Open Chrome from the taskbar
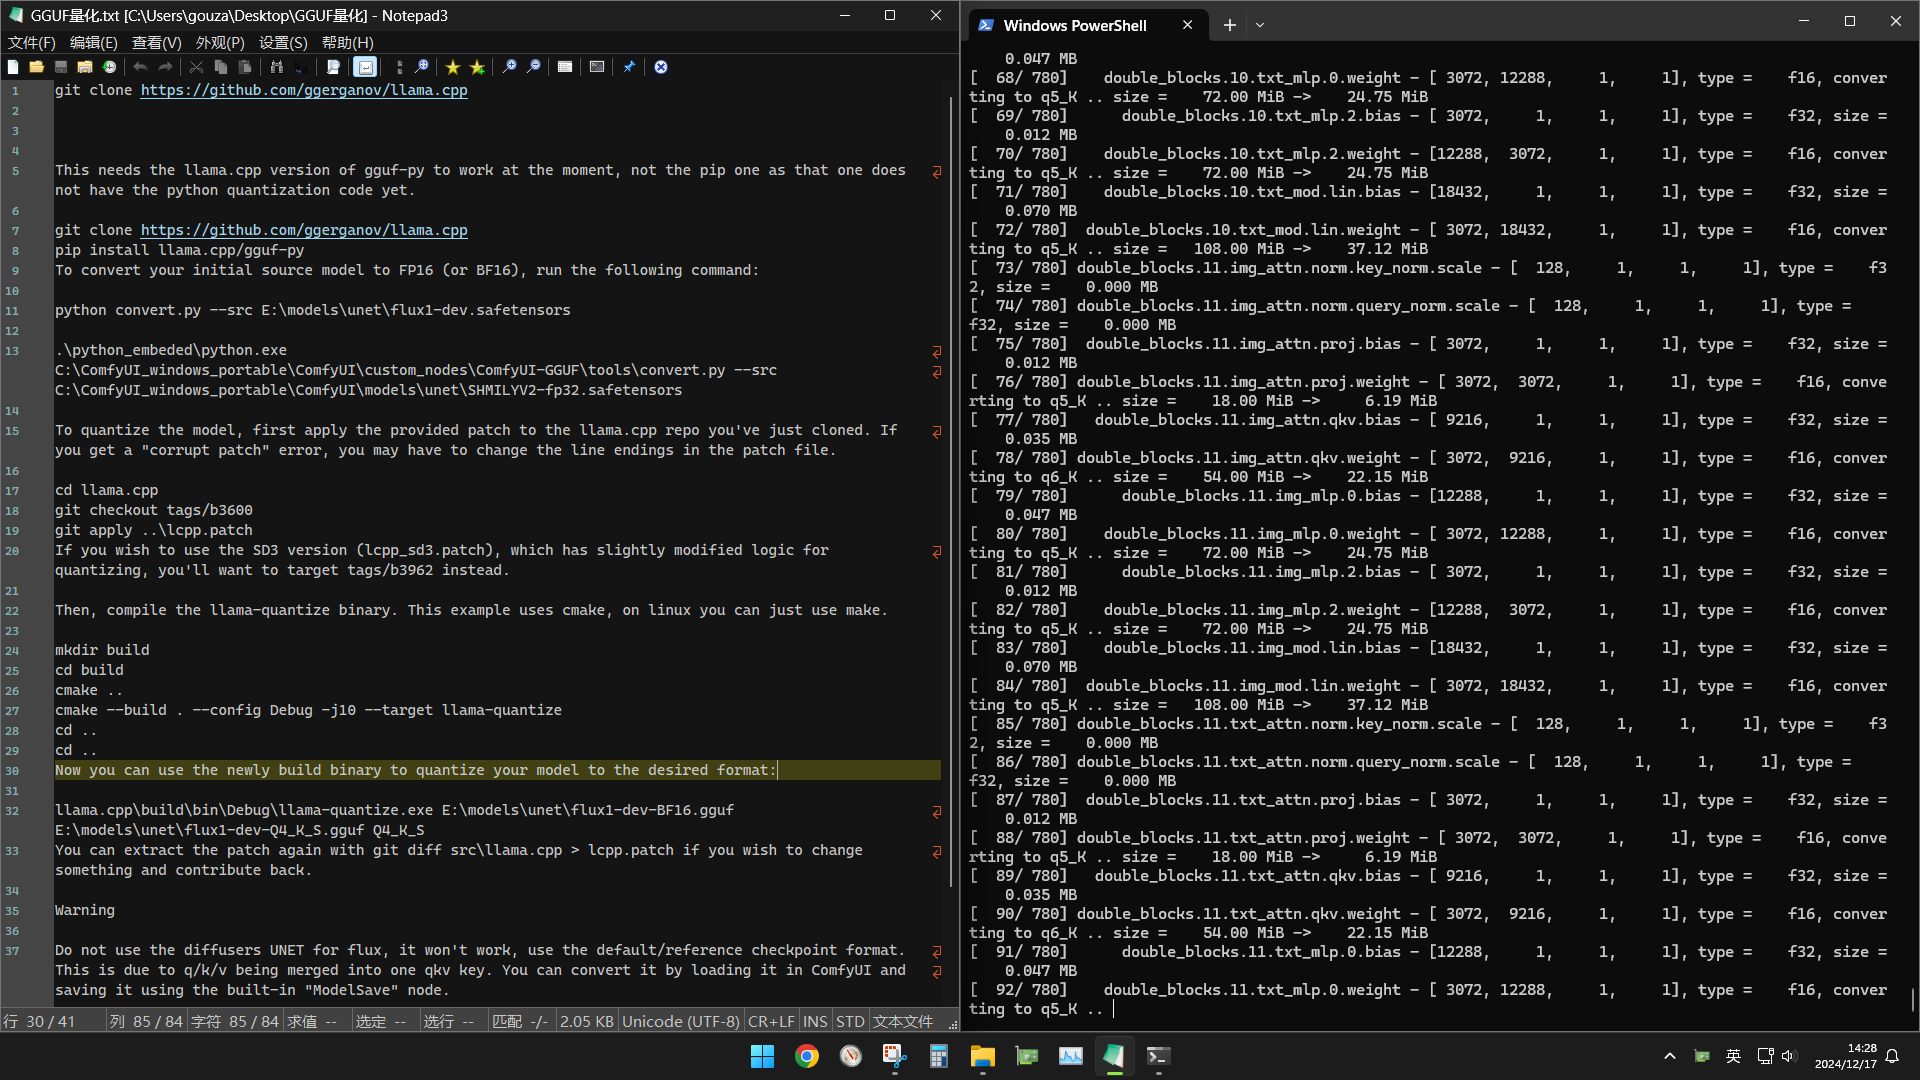1920x1080 pixels. coord(807,1056)
